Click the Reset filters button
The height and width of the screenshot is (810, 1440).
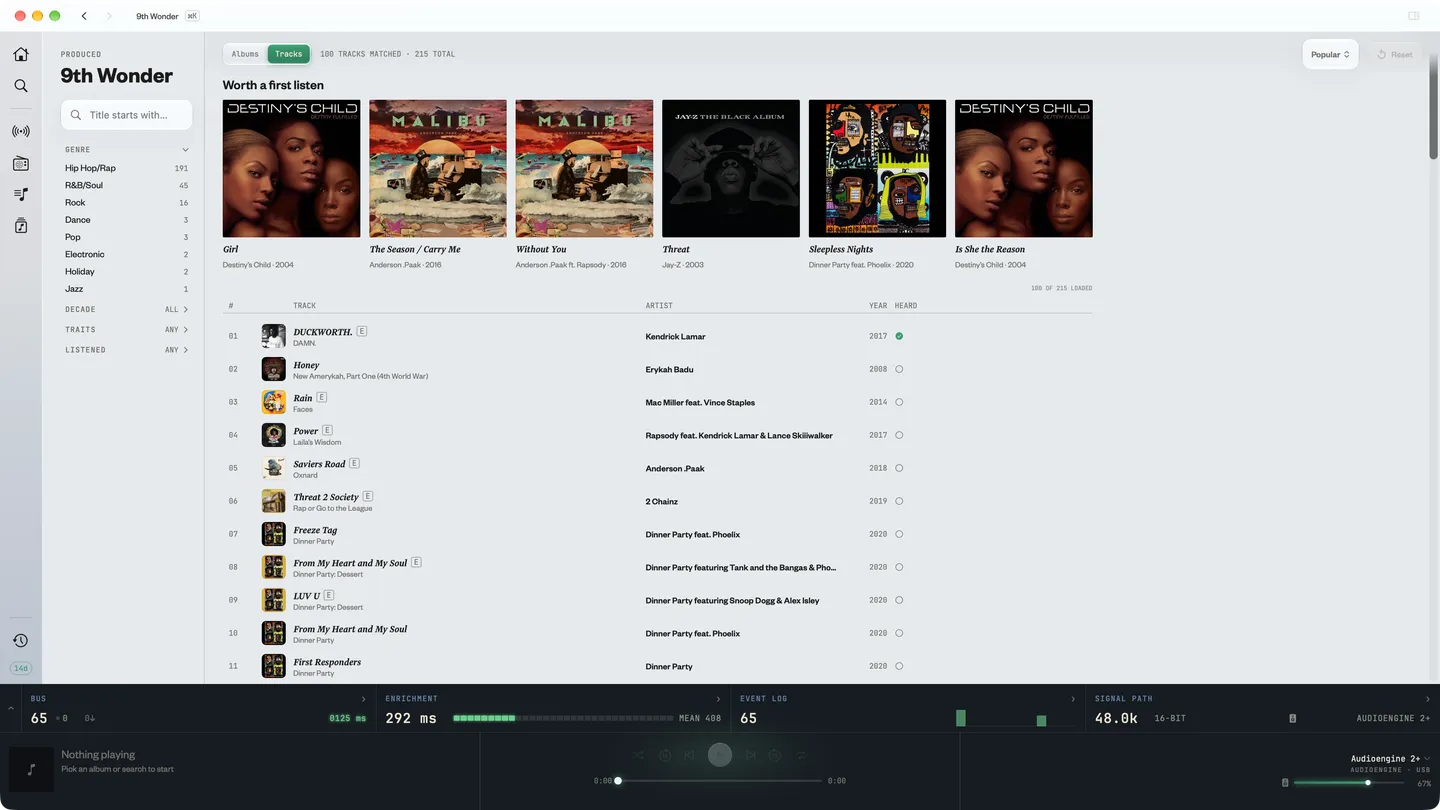[1395, 54]
